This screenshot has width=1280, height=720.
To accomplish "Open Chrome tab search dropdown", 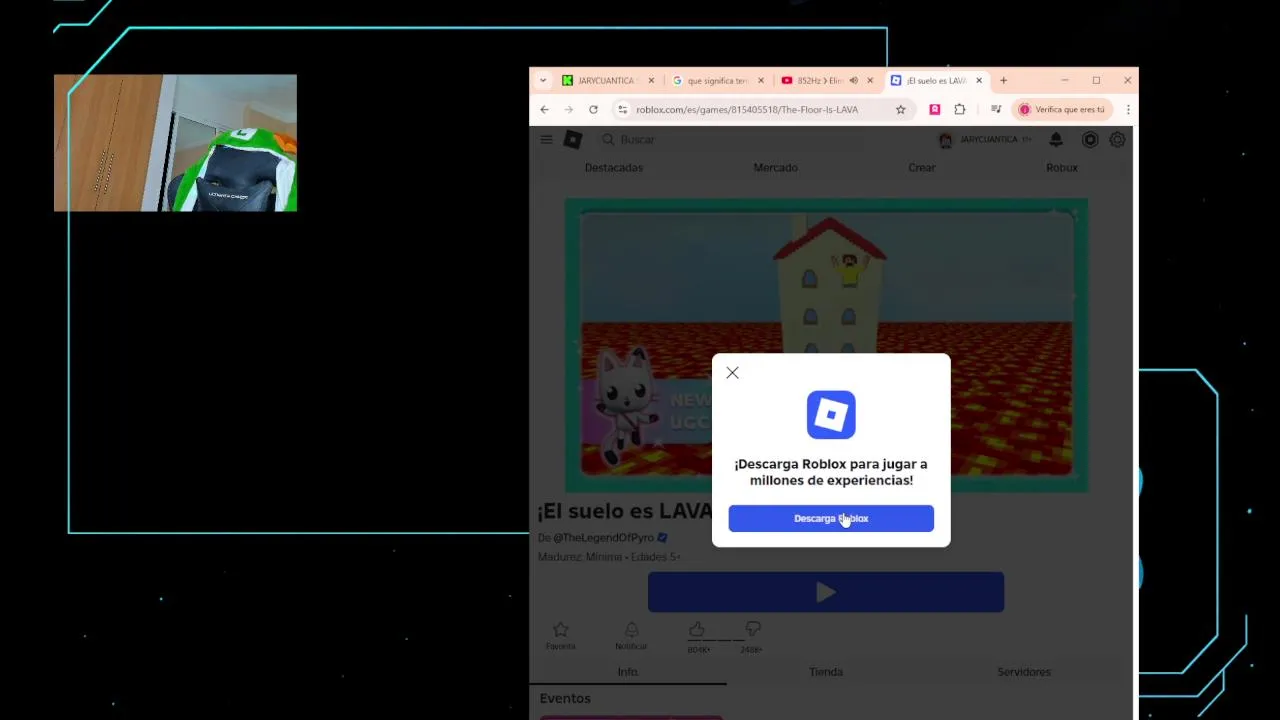I will point(543,80).
